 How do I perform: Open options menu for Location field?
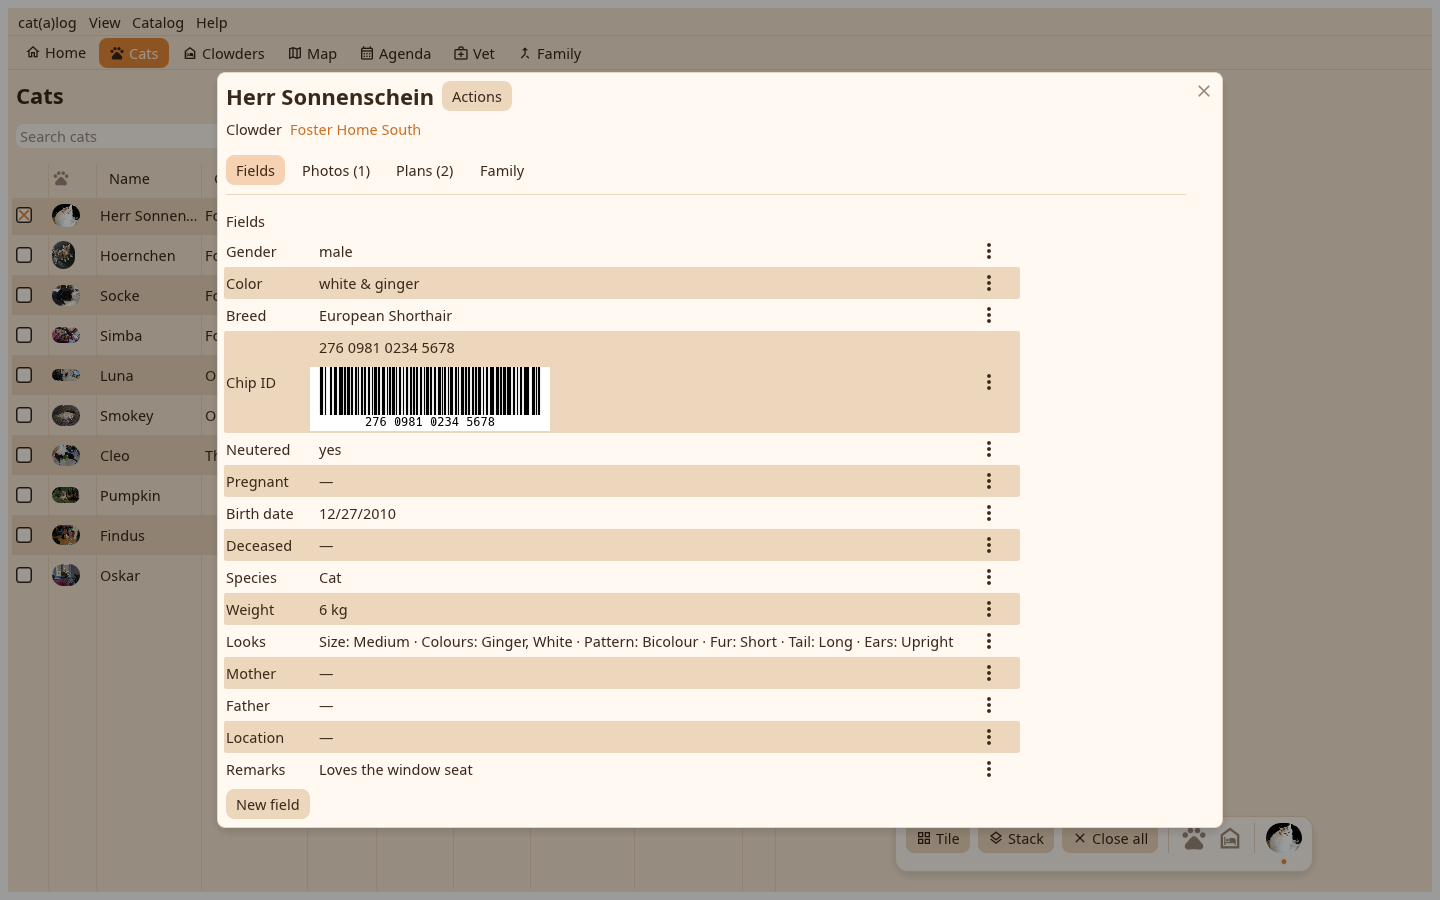click(988, 737)
